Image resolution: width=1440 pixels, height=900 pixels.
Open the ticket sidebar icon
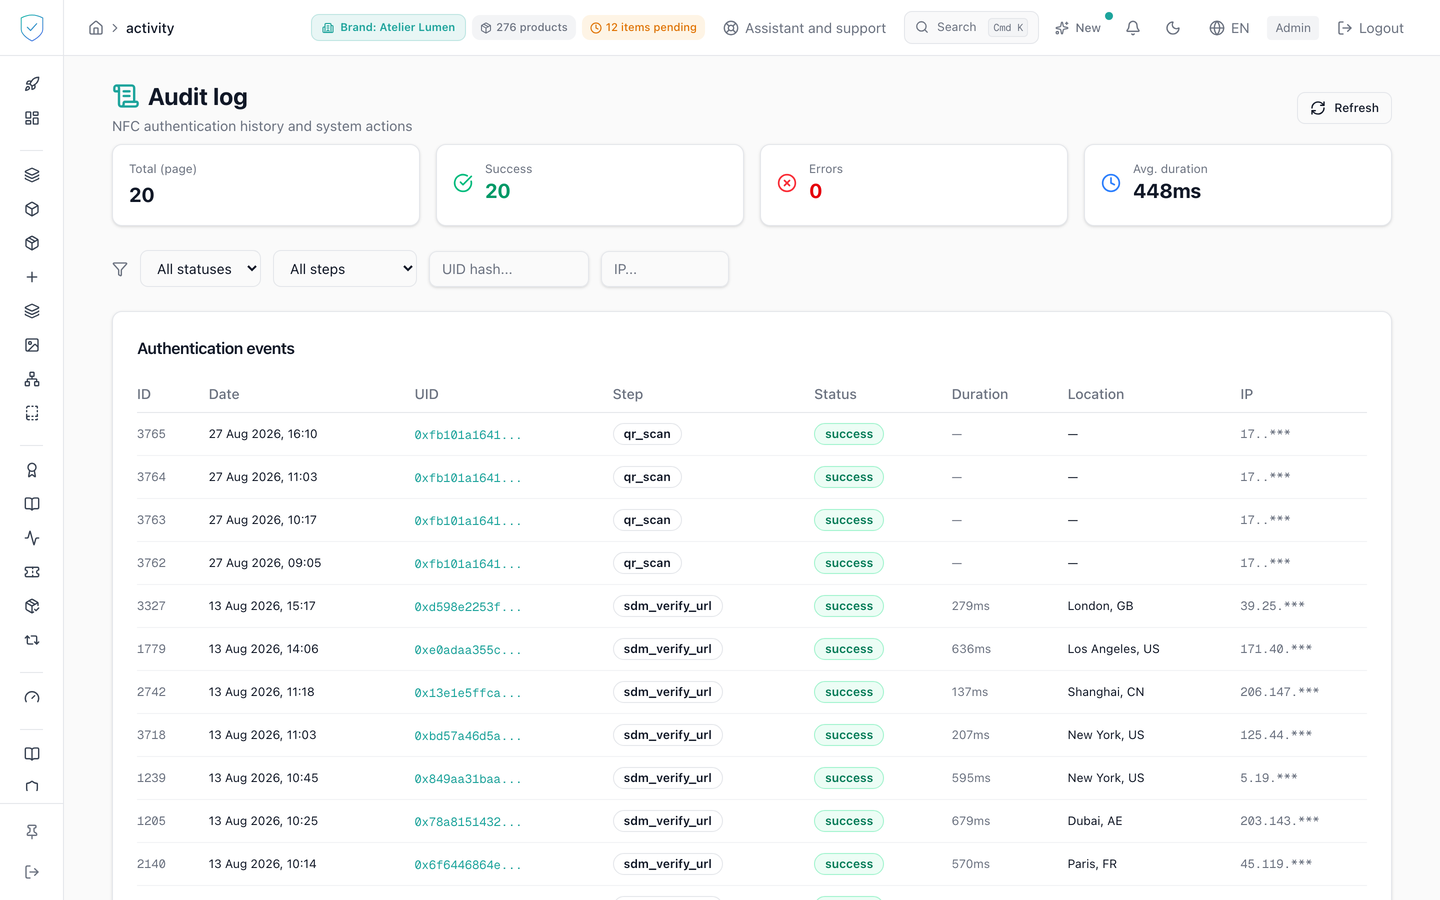[x=32, y=572]
